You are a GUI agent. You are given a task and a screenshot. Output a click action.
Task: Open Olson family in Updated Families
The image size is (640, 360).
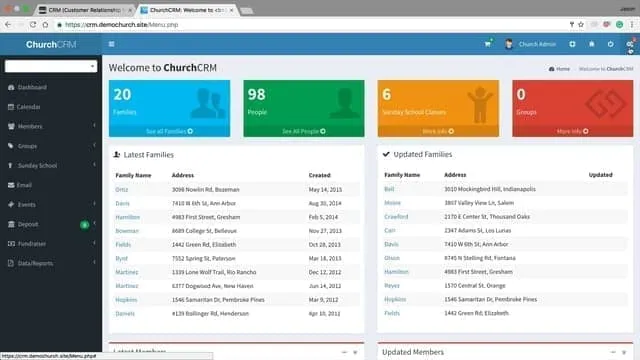click(392, 258)
